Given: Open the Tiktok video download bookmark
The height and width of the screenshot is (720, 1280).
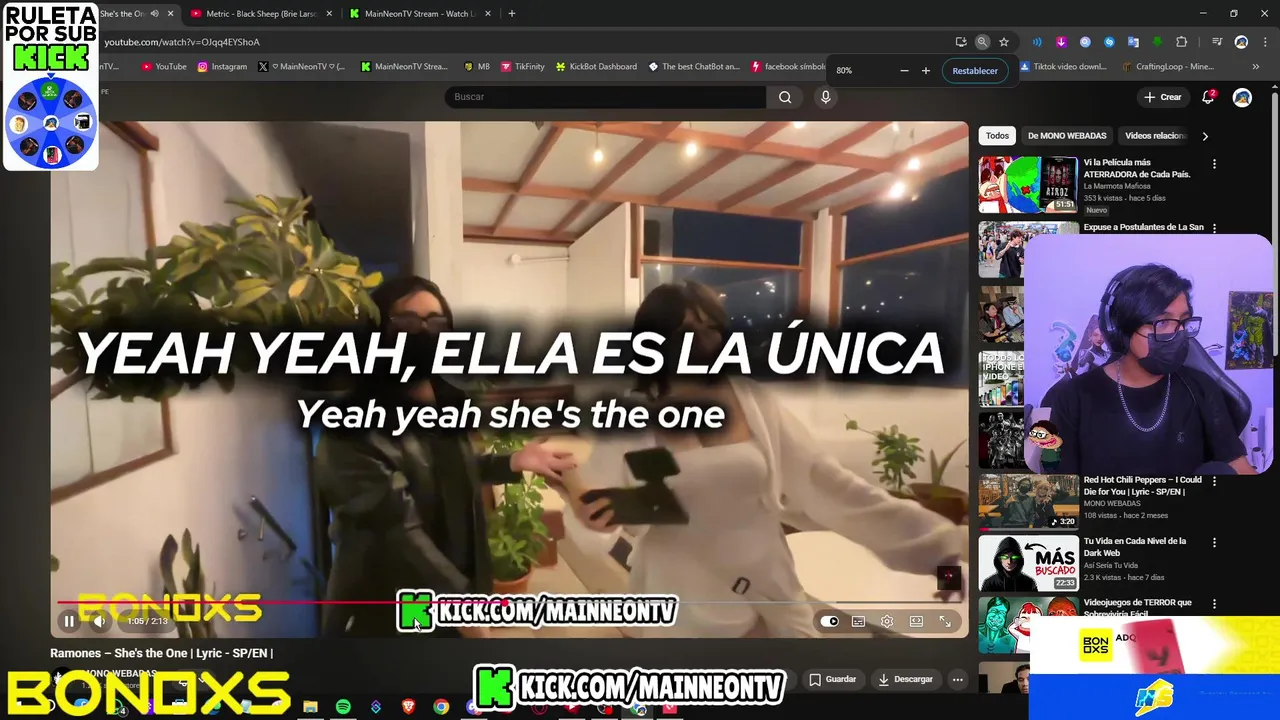Looking at the screenshot, I should (1063, 67).
